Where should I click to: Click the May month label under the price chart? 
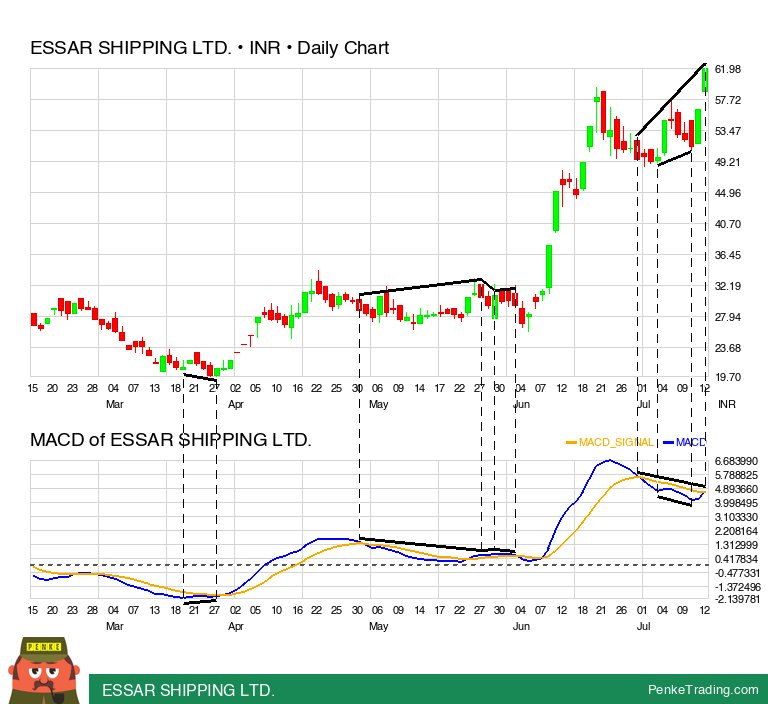pyautogui.click(x=379, y=405)
